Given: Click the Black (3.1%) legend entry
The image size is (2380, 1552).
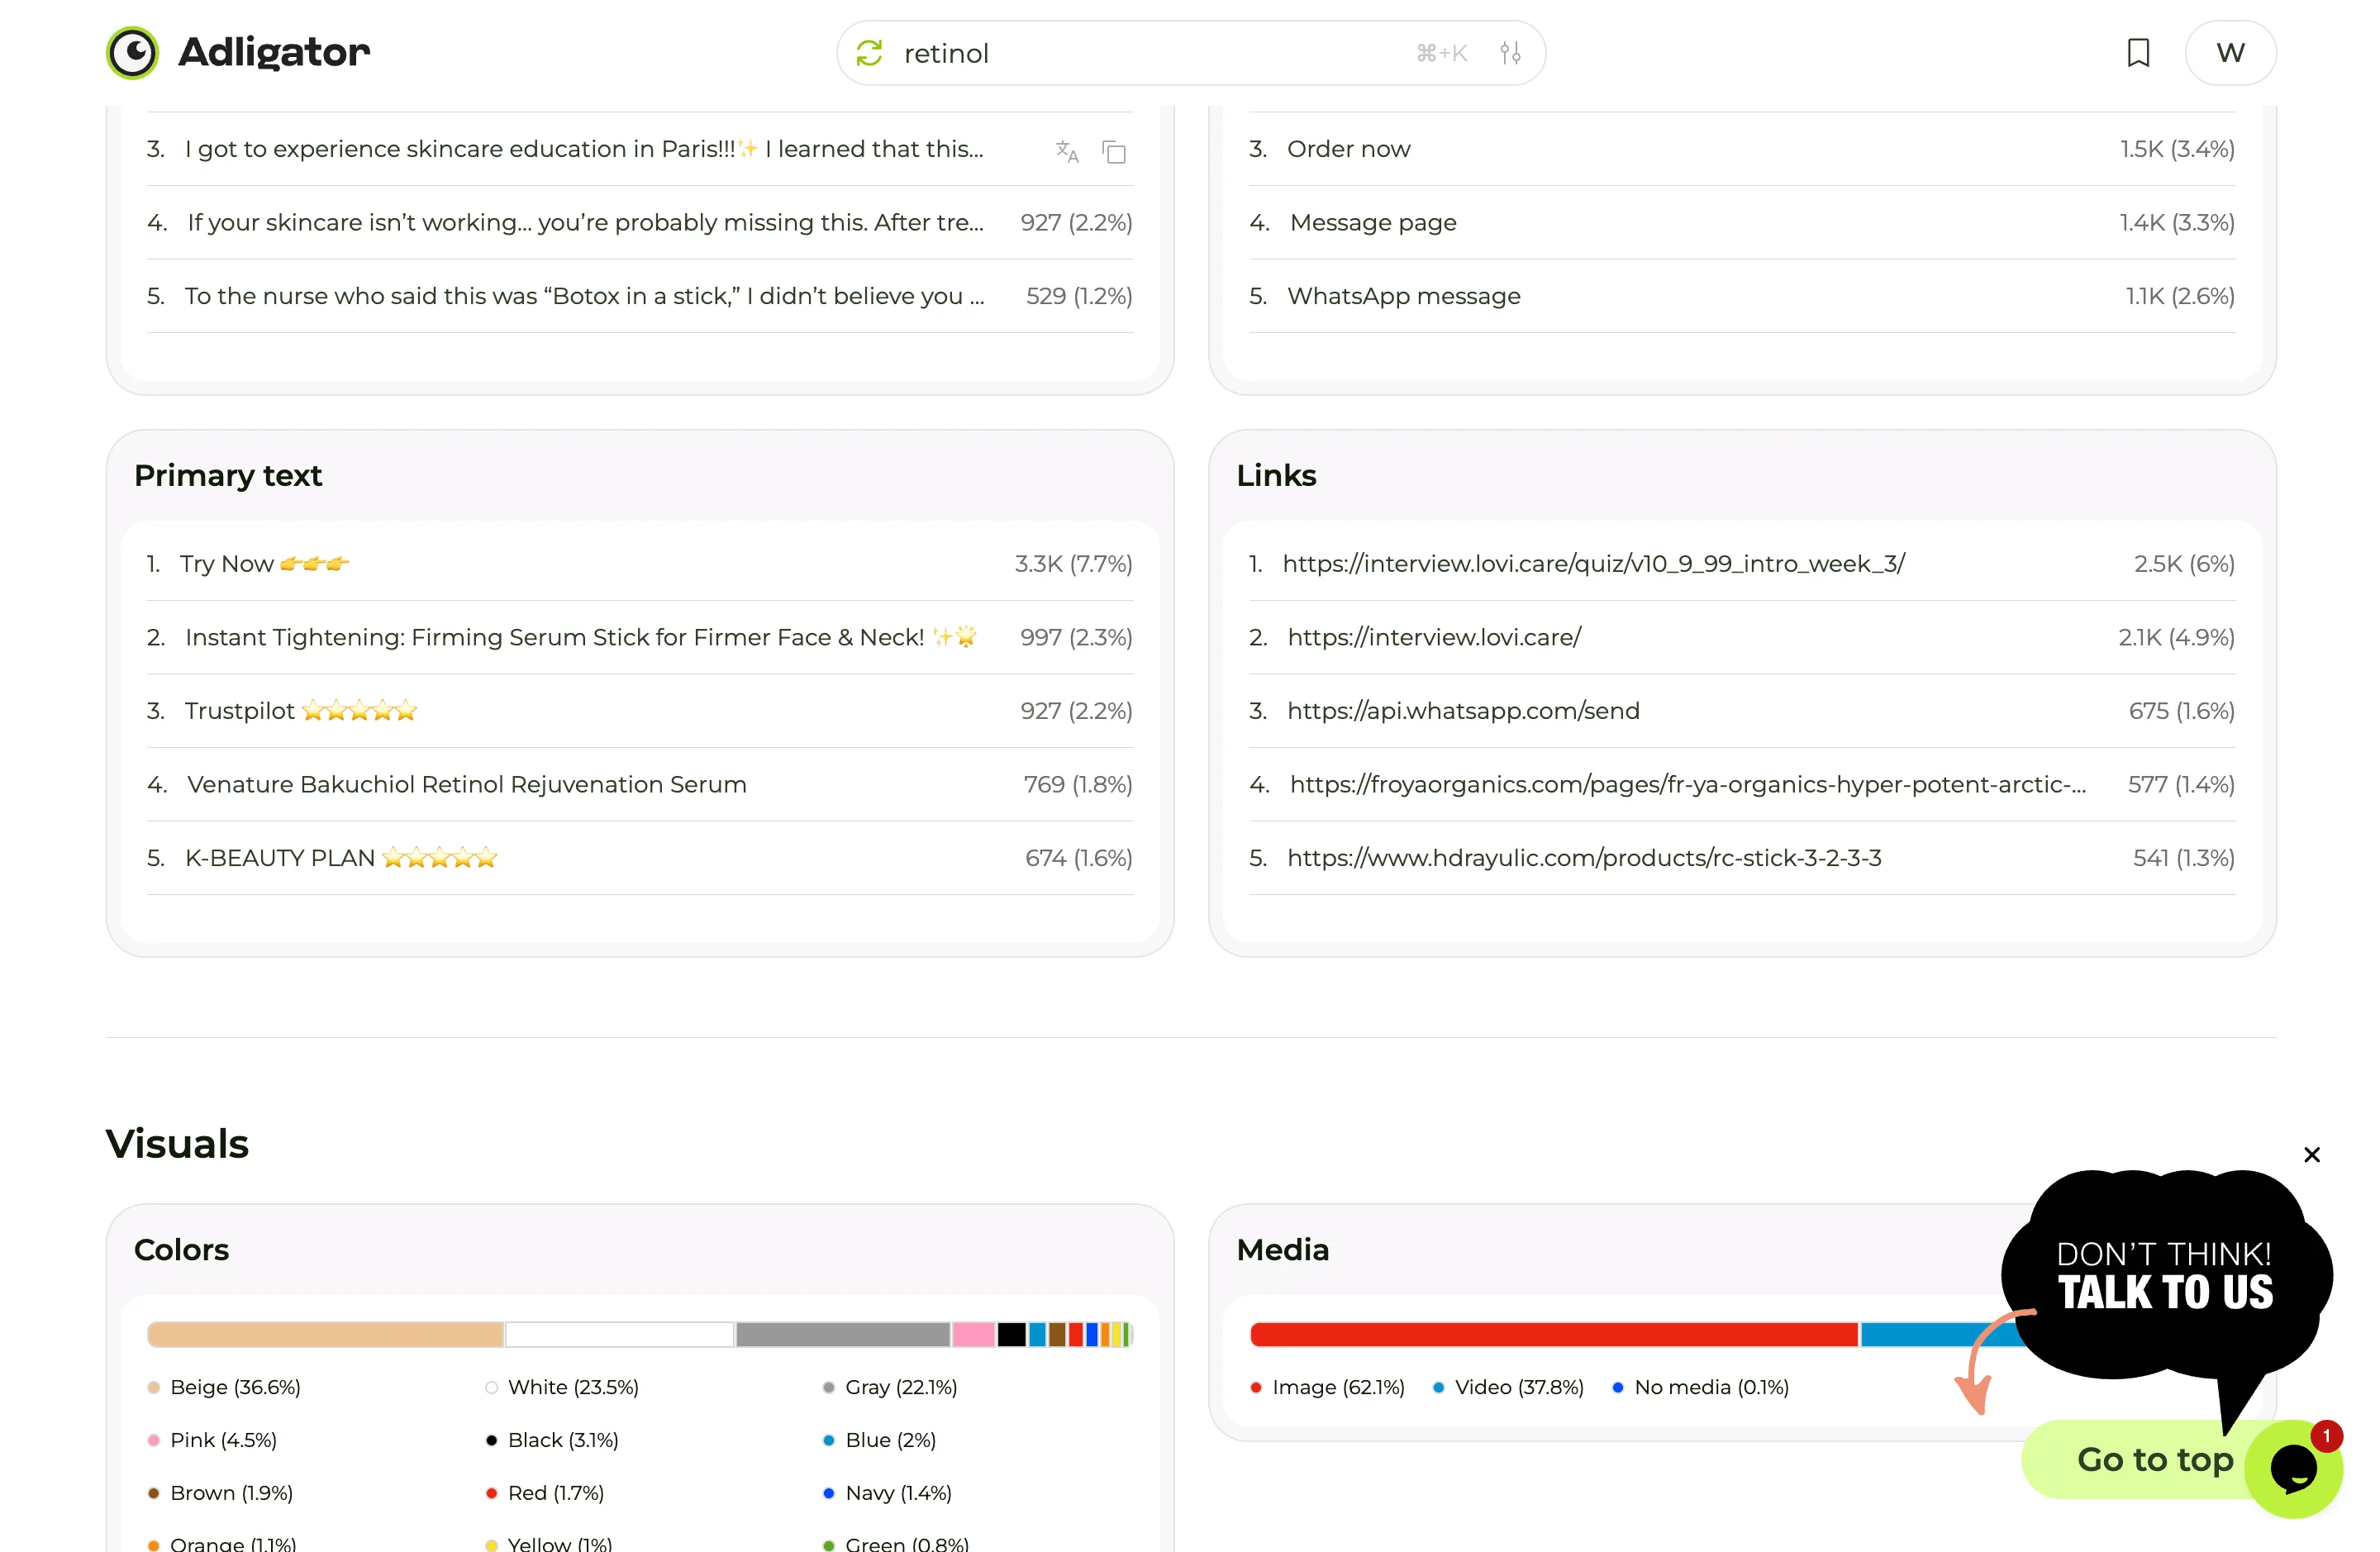Looking at the screenshot, I should pos(552,1440).
